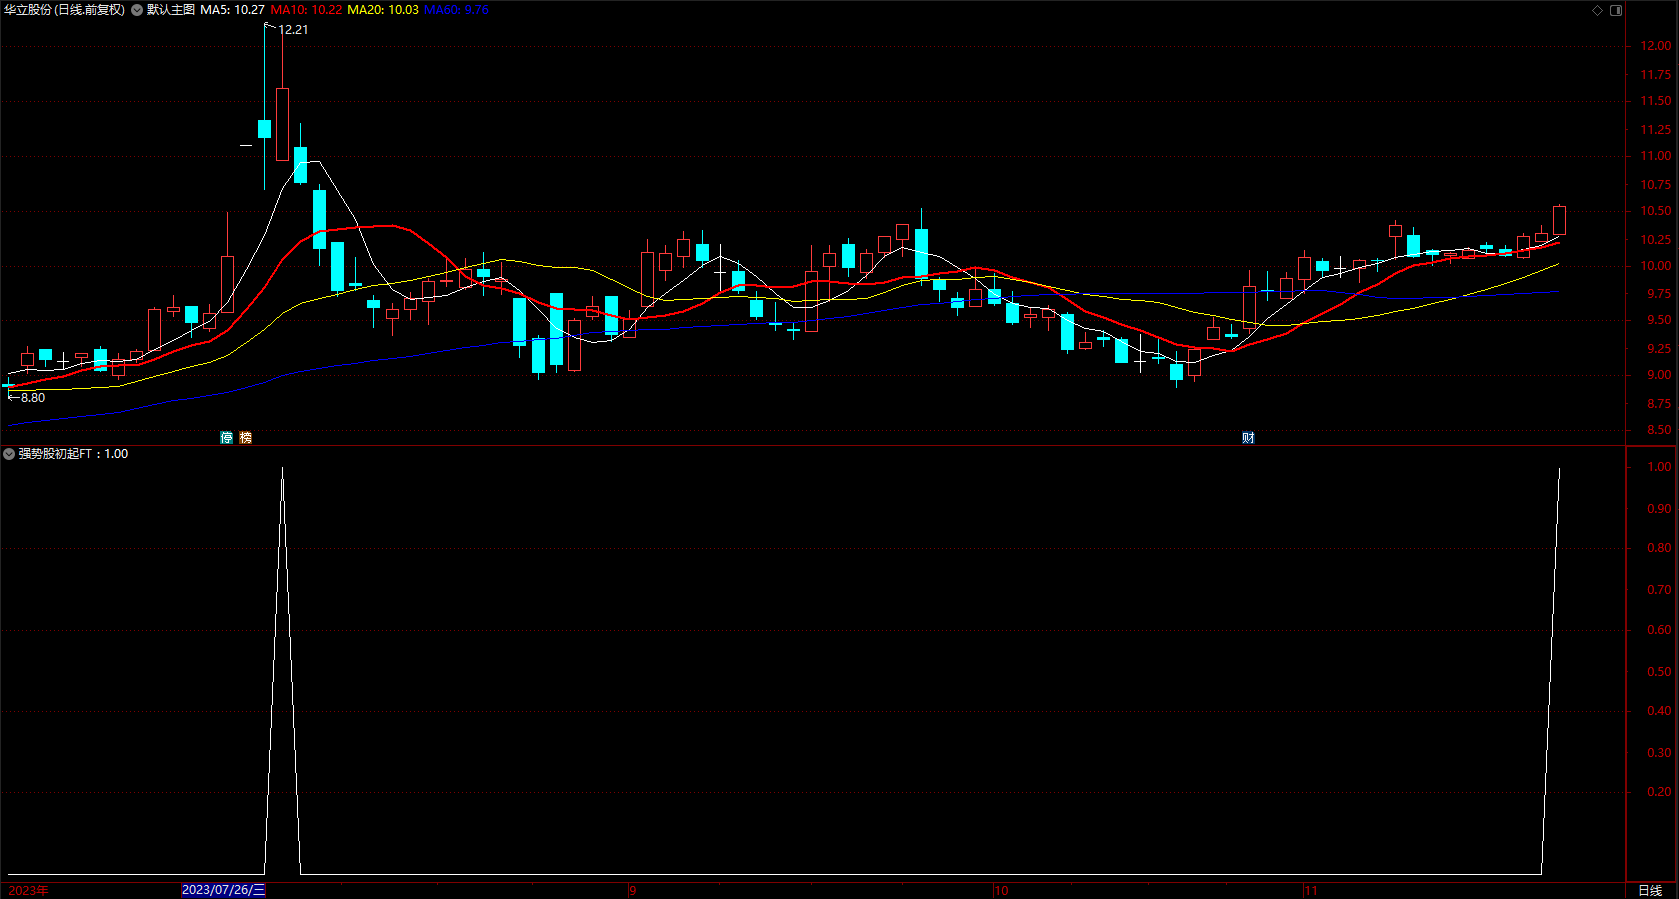The image size is (1679, 899).
Task: Expand the 强势股初起FT sub-indicator dropdown arrow
Action: point(9,454)
